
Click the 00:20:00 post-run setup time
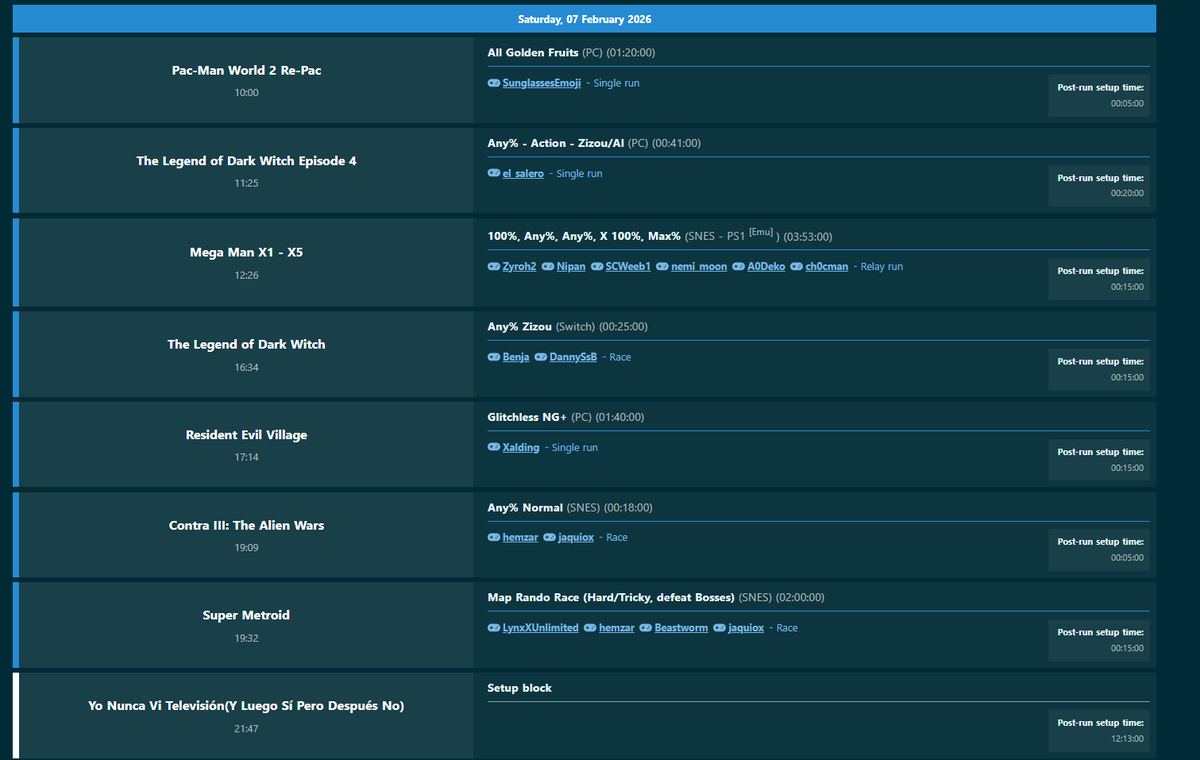point(1127,193)
